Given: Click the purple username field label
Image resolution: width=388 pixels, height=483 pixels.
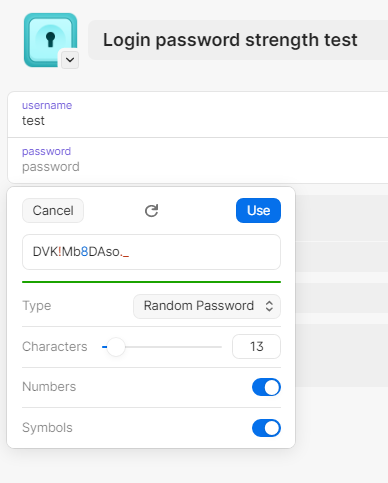Looking at the screenshot, I should 47,105.
